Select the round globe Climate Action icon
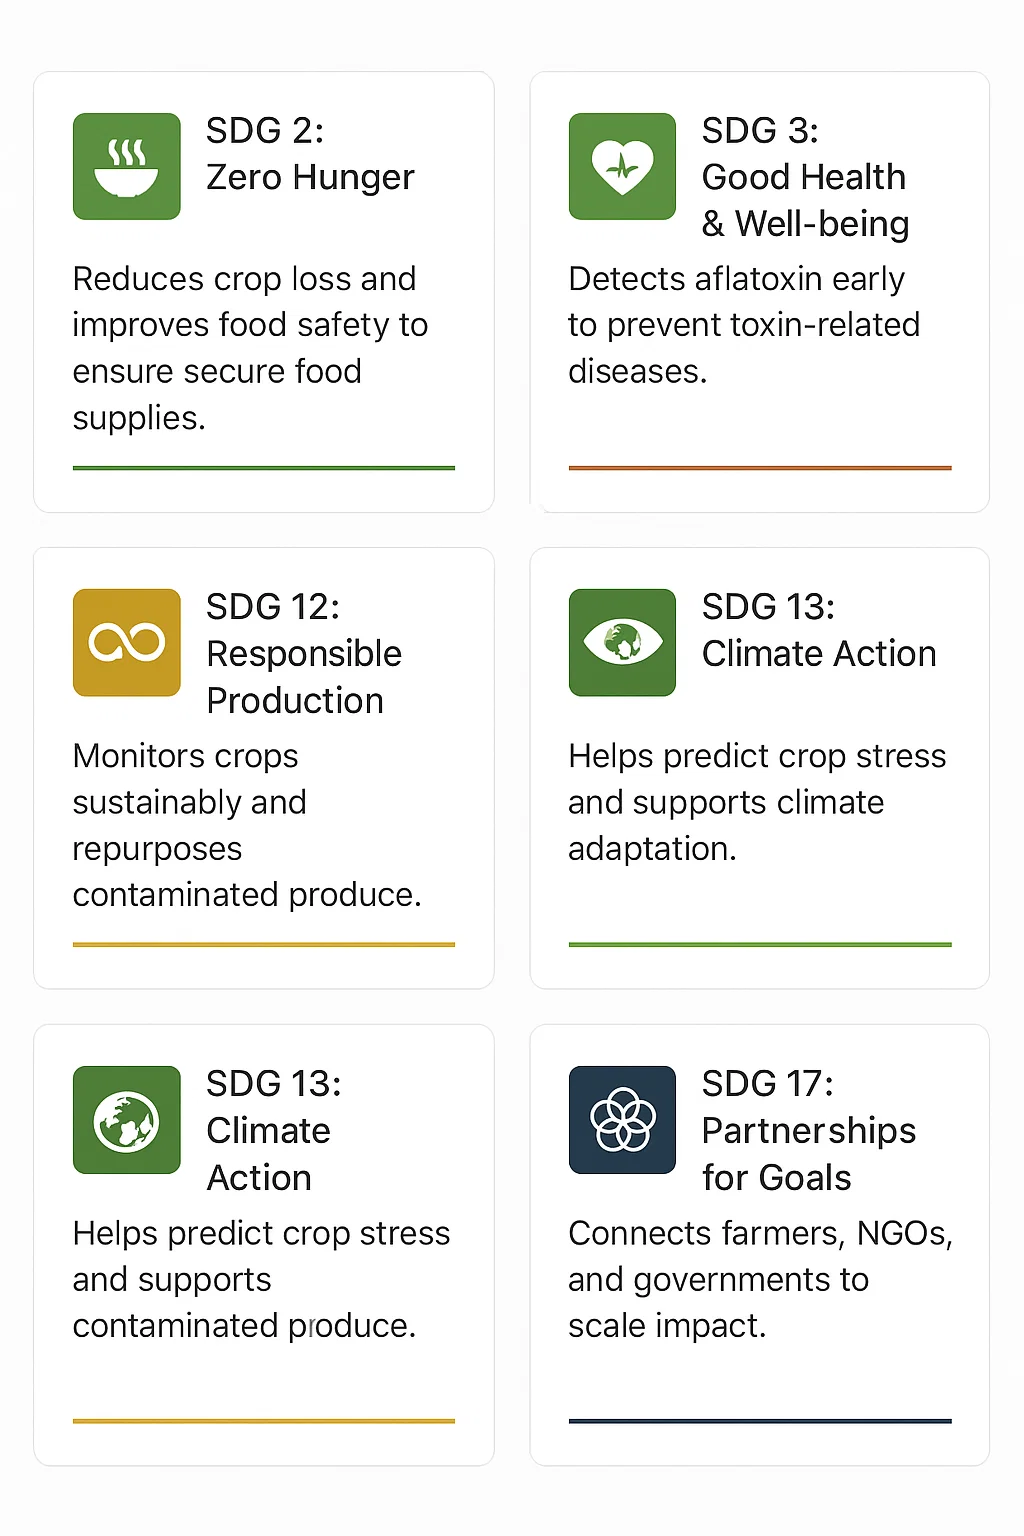1024x1536 pixels. coord(127,1120)
